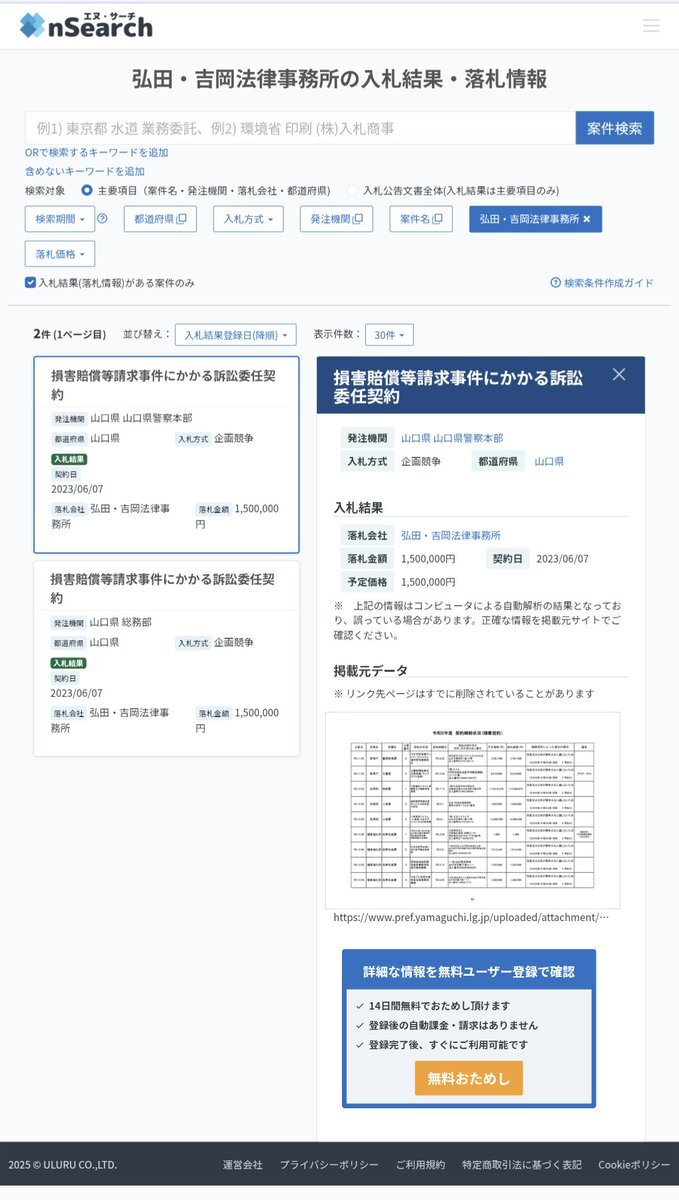This screenshot has width=679, height=1200.
Task: Open the nSearch logo home link
Action: click(86, 24)
